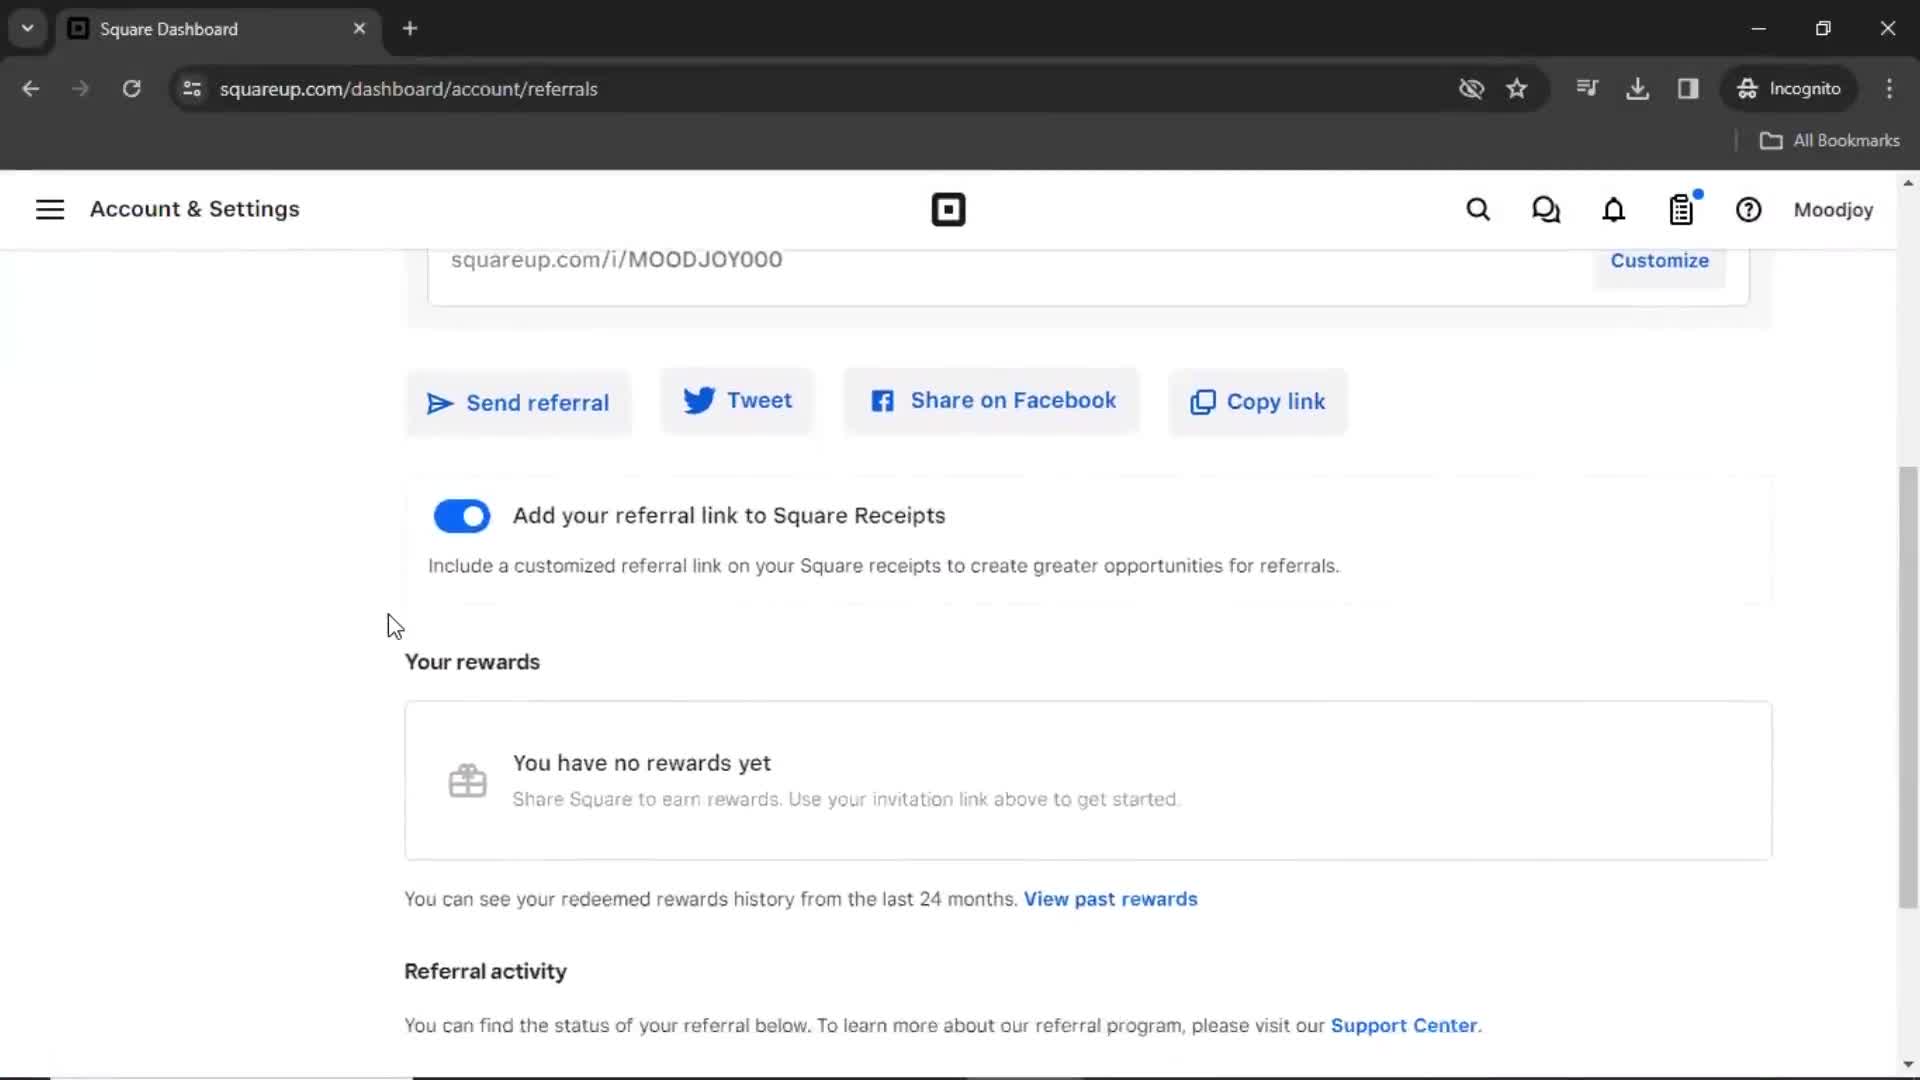1920x1080 pixels.
Task: Reload the current page
Action: pos(131,89)
